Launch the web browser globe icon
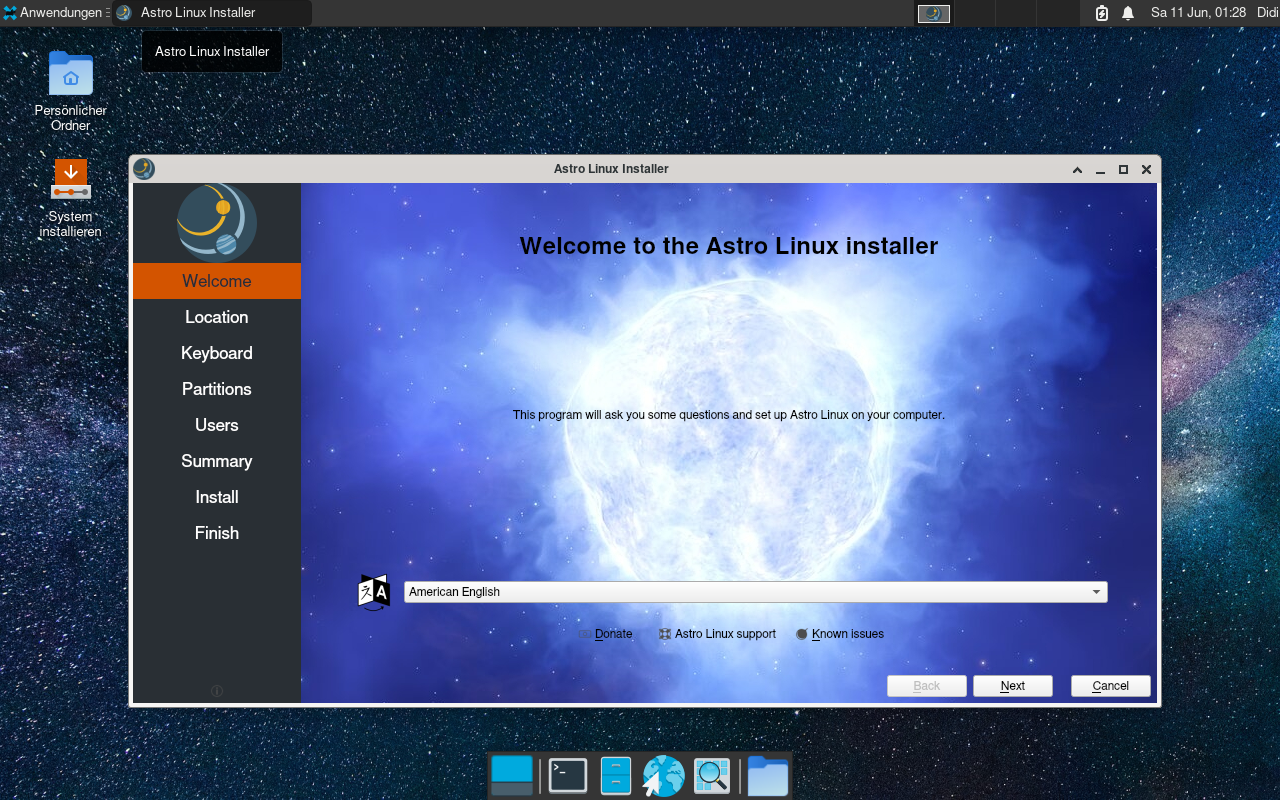The width and height of the screenshot is (1280, 800). click(663, 776)
